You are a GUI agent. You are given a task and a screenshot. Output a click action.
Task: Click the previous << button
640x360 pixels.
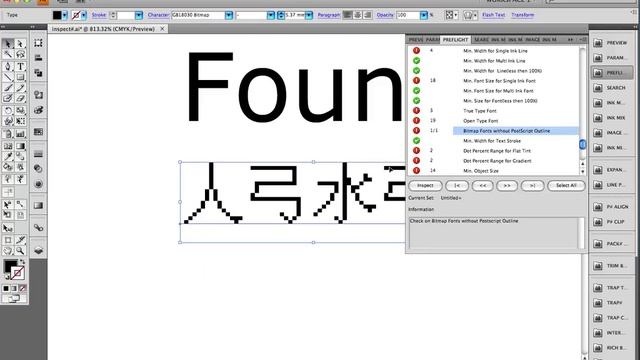(x=482, y=185)
